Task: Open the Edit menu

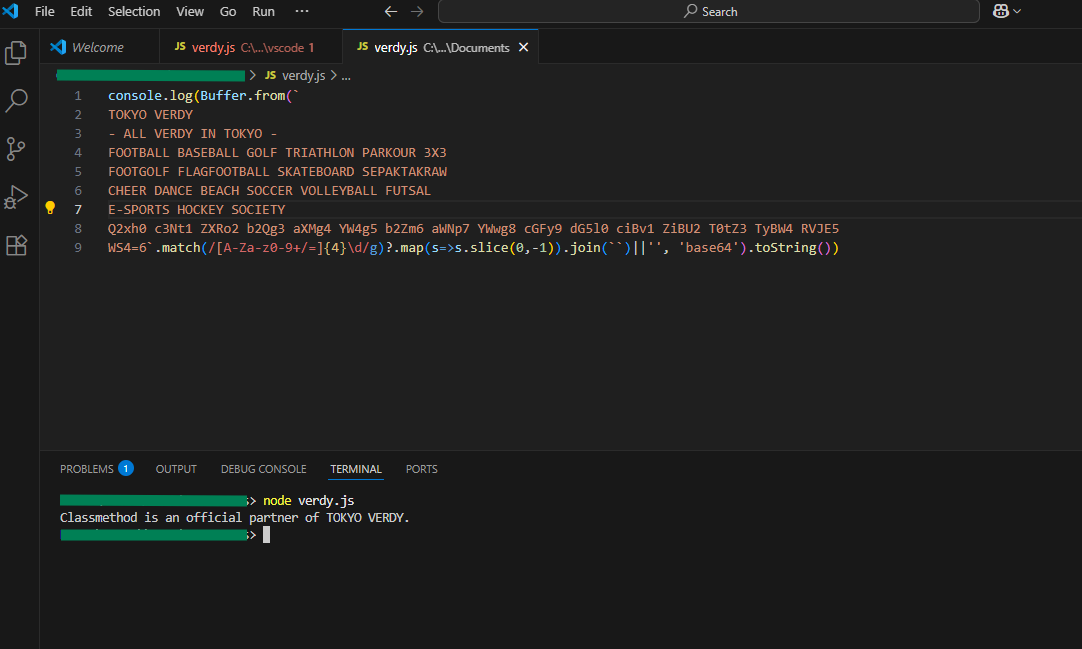Action: click(x=81, y=12)
